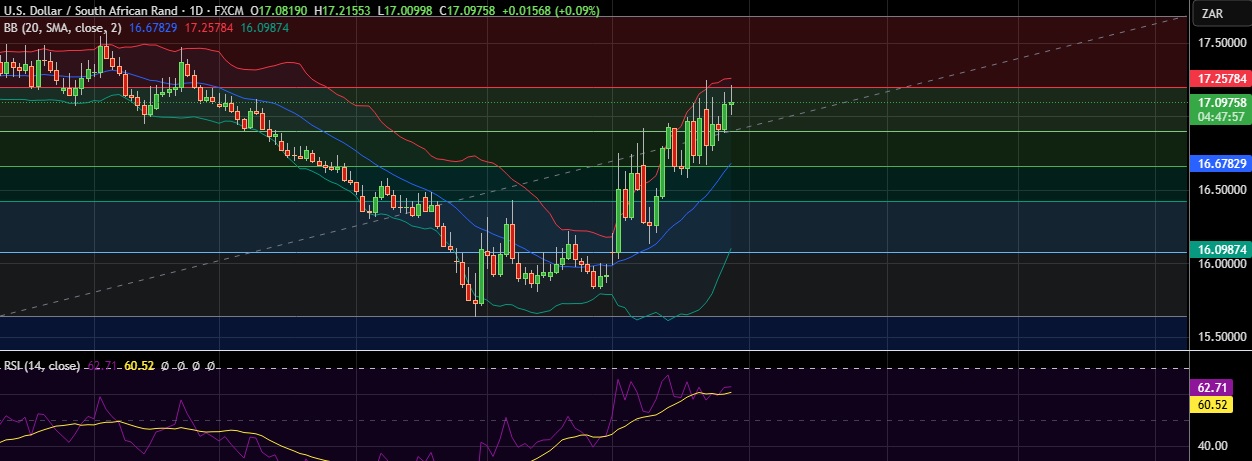This screenshot has height=461, width=1252.
Task: Click the yellow RSI MA value 60.52 in legend
Action: point(139,366)
